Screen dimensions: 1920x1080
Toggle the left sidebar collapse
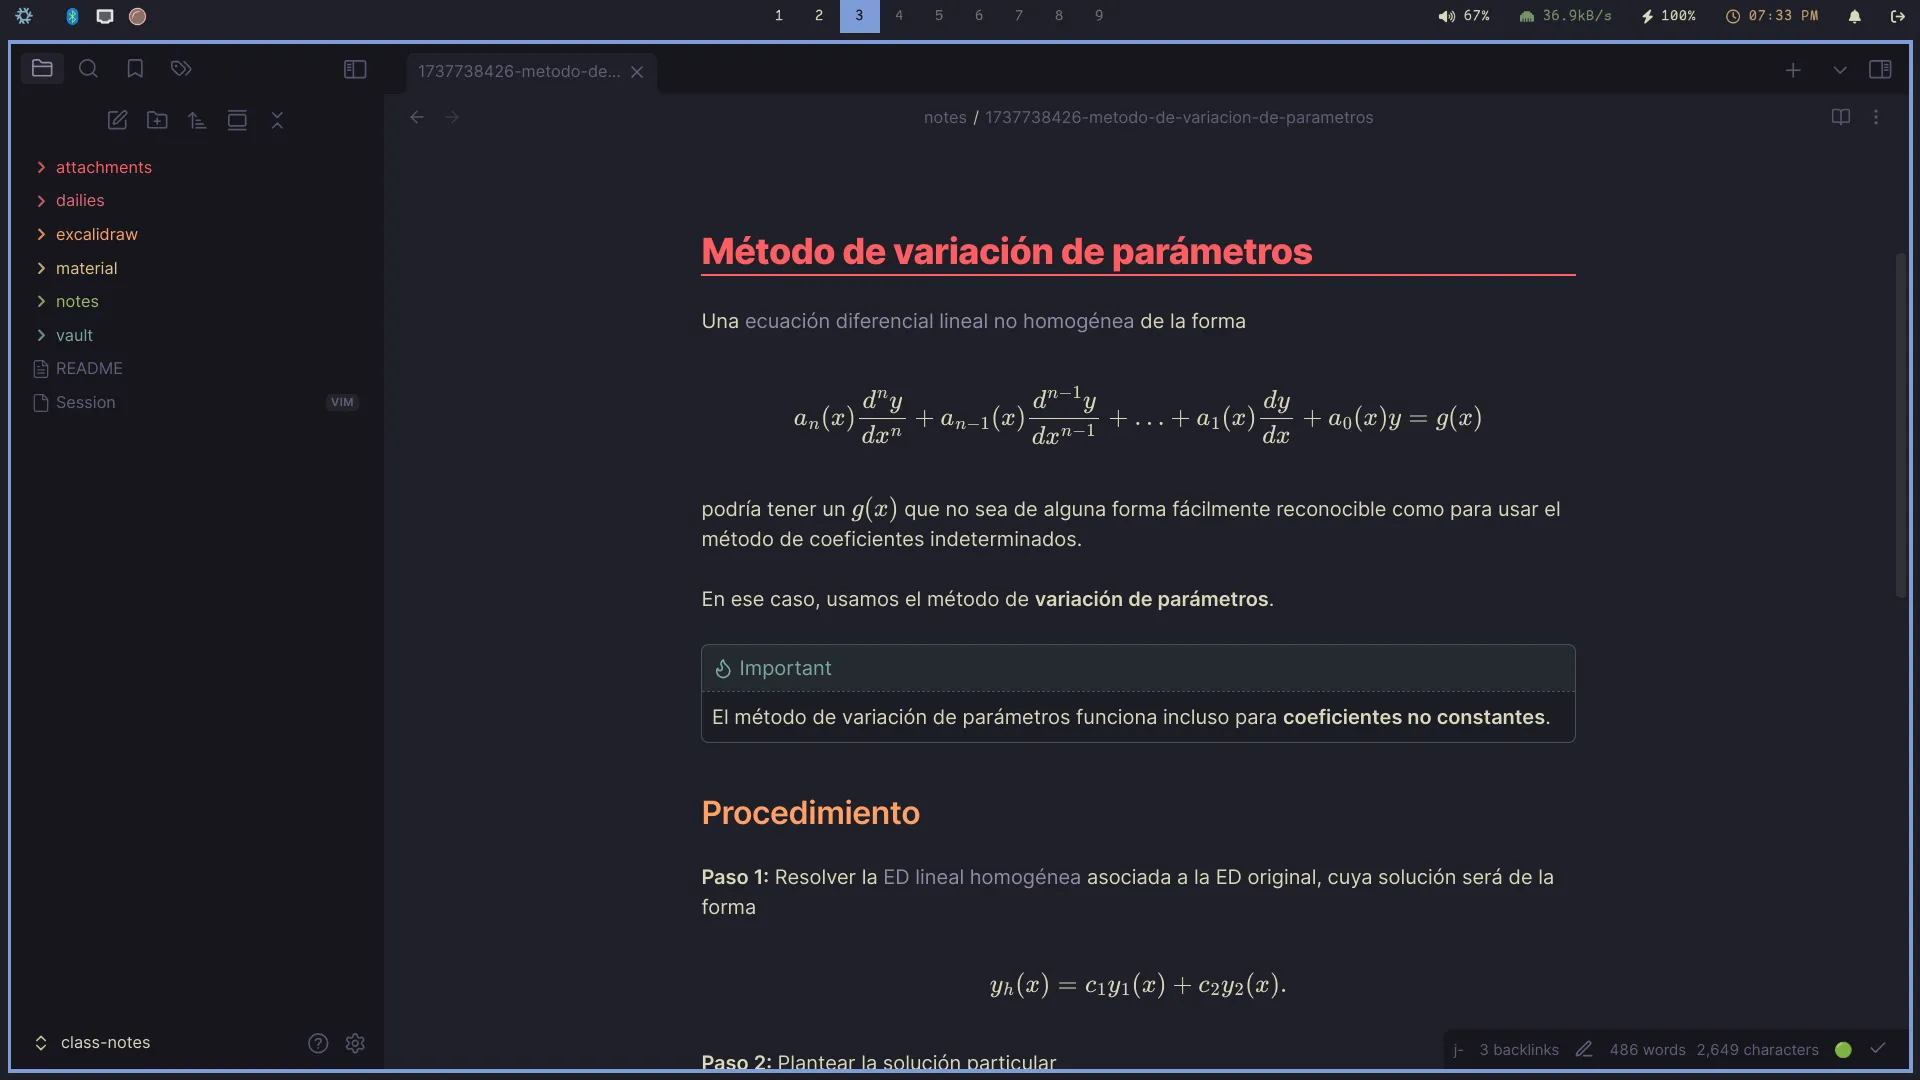pos(355,69)
